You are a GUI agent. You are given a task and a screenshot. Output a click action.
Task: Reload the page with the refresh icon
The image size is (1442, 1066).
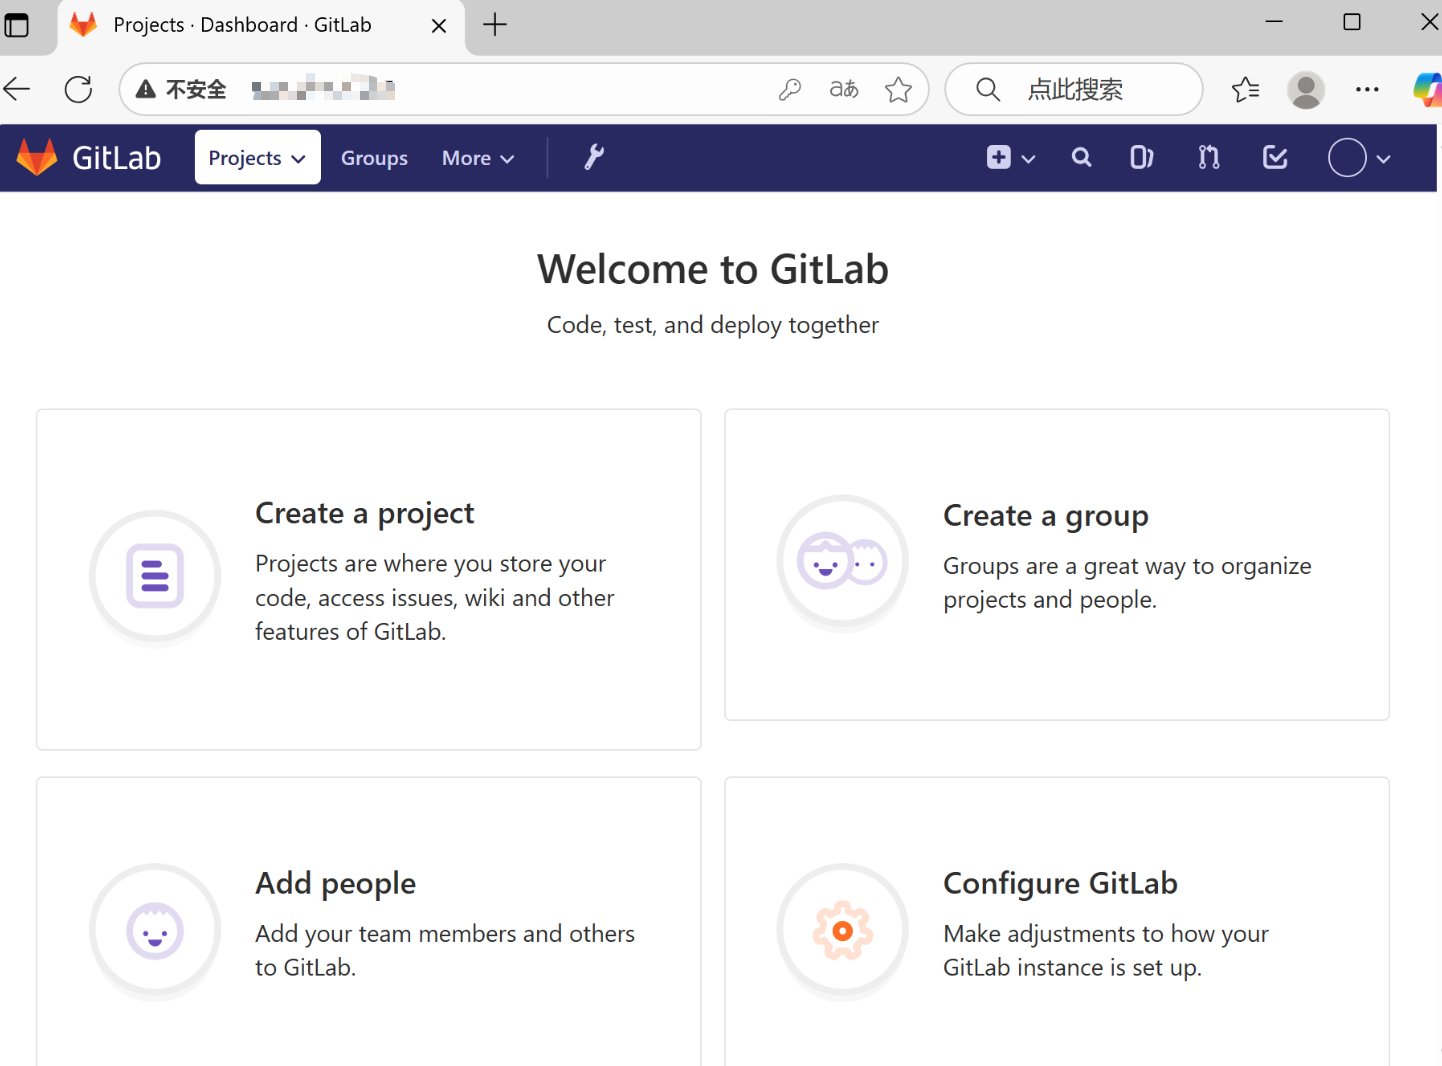point(78,89)
